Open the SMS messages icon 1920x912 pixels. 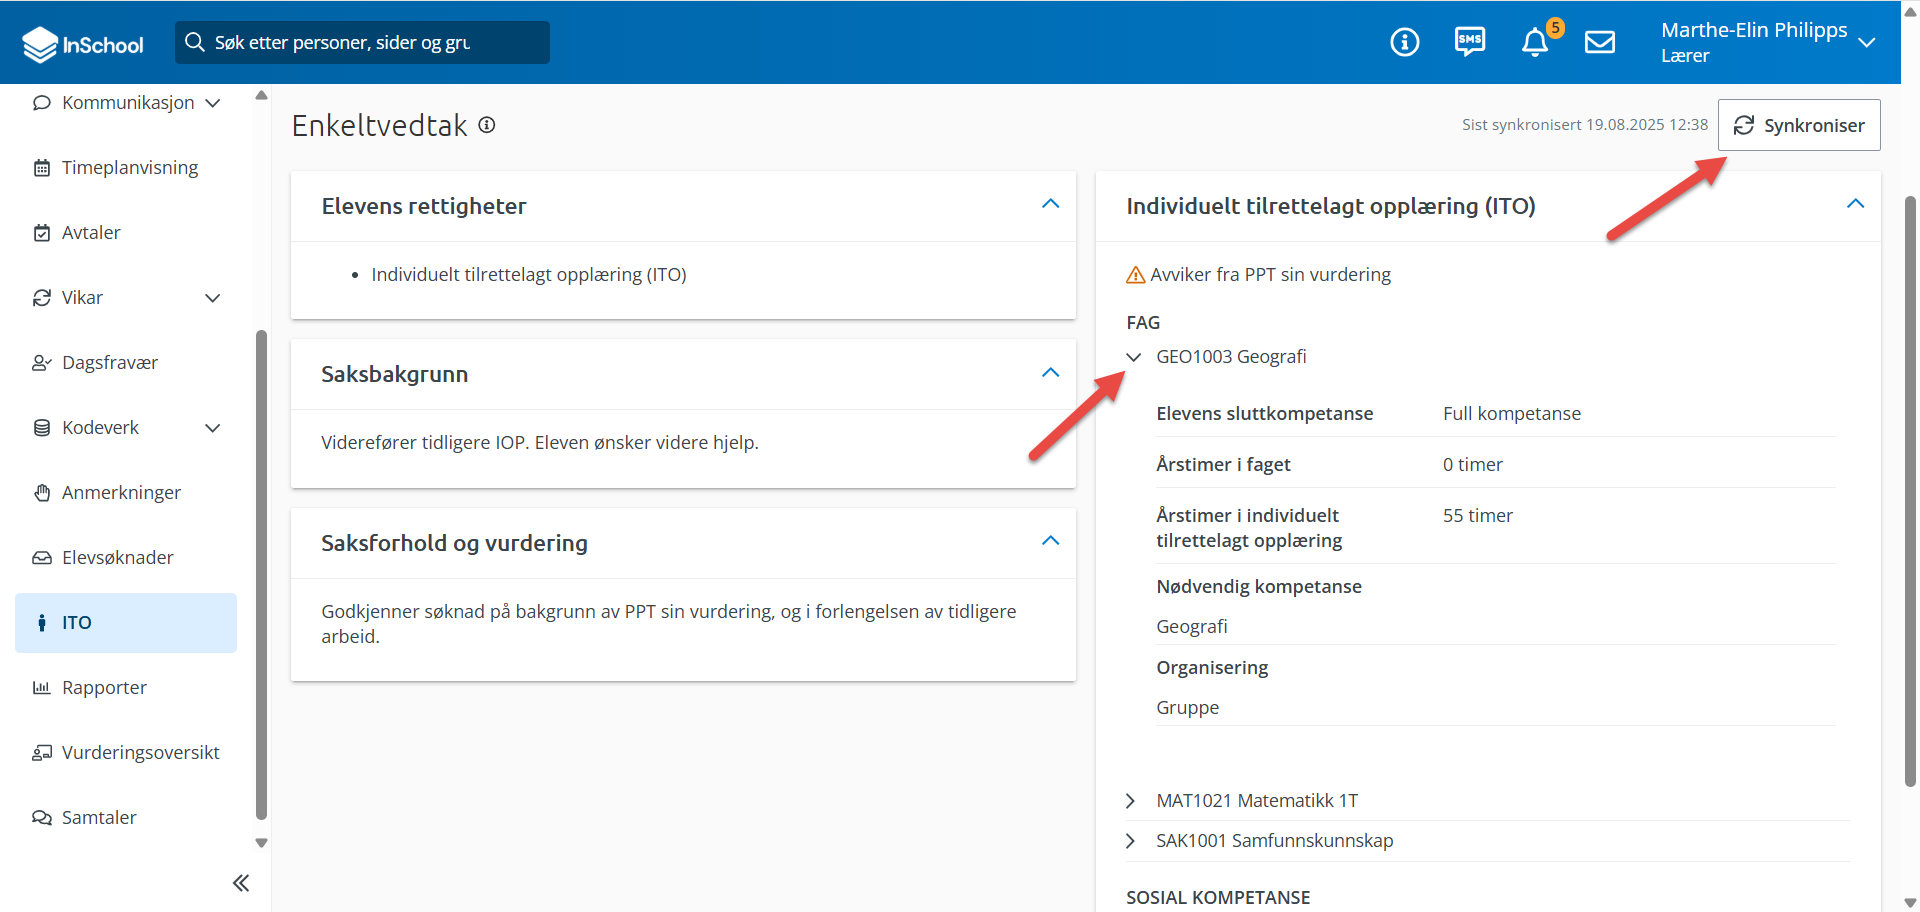[x=1469, y=42]
